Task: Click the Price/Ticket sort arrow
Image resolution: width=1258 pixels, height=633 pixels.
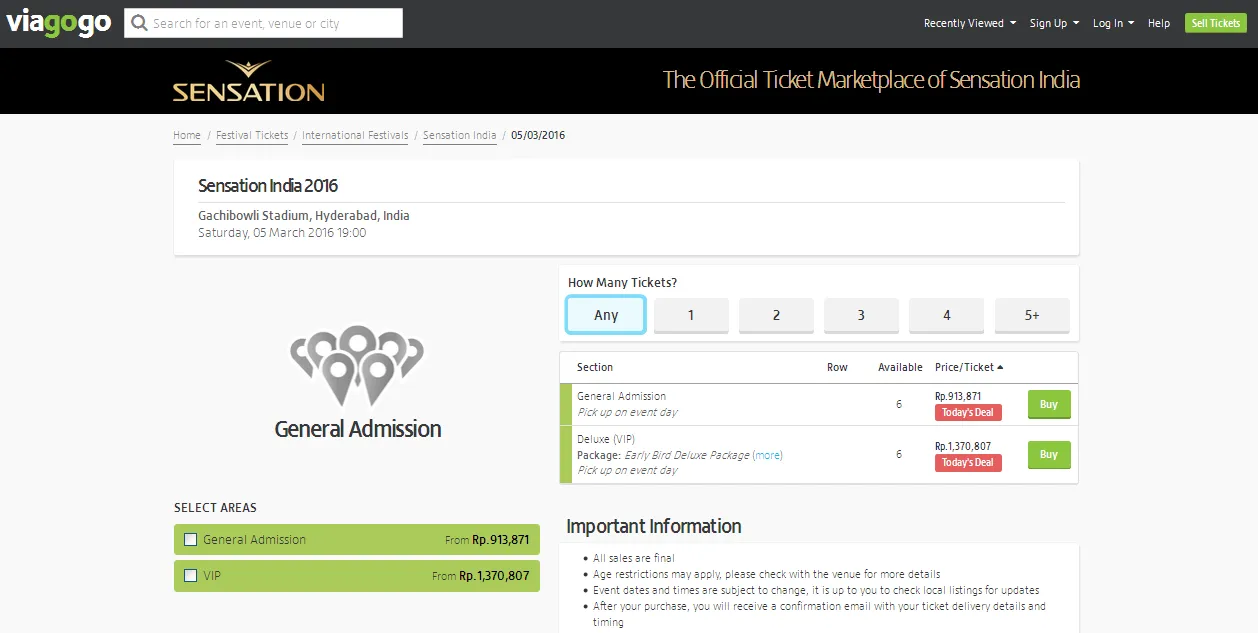Action: pyautogui.click(x=1000, y=367)
